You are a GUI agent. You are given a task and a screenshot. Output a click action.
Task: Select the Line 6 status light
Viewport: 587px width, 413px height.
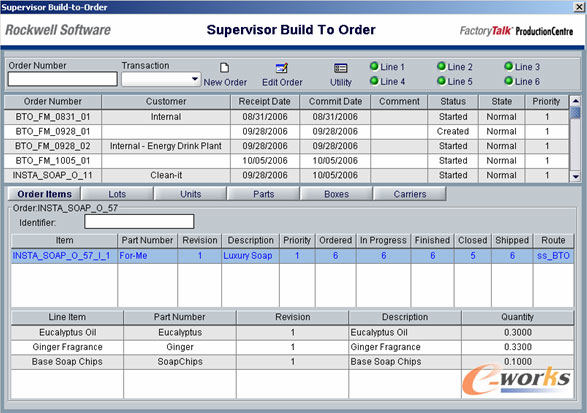508,81
